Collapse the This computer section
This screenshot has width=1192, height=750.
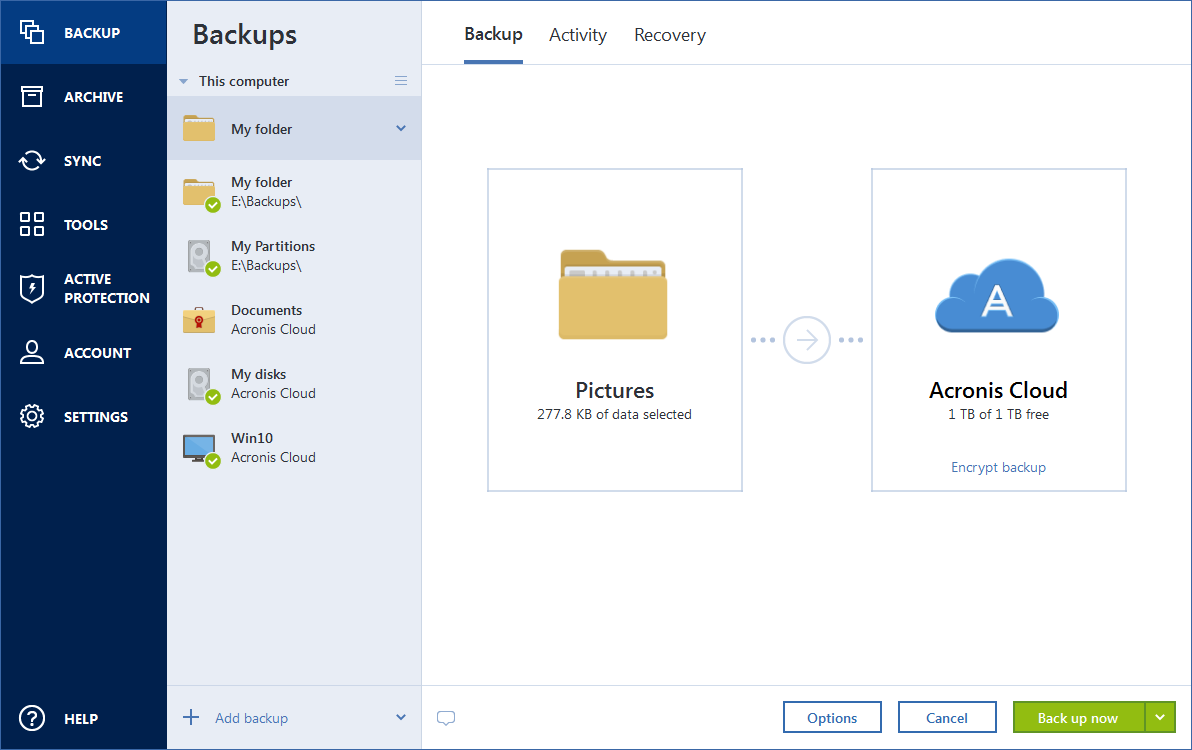pos(183,81)
